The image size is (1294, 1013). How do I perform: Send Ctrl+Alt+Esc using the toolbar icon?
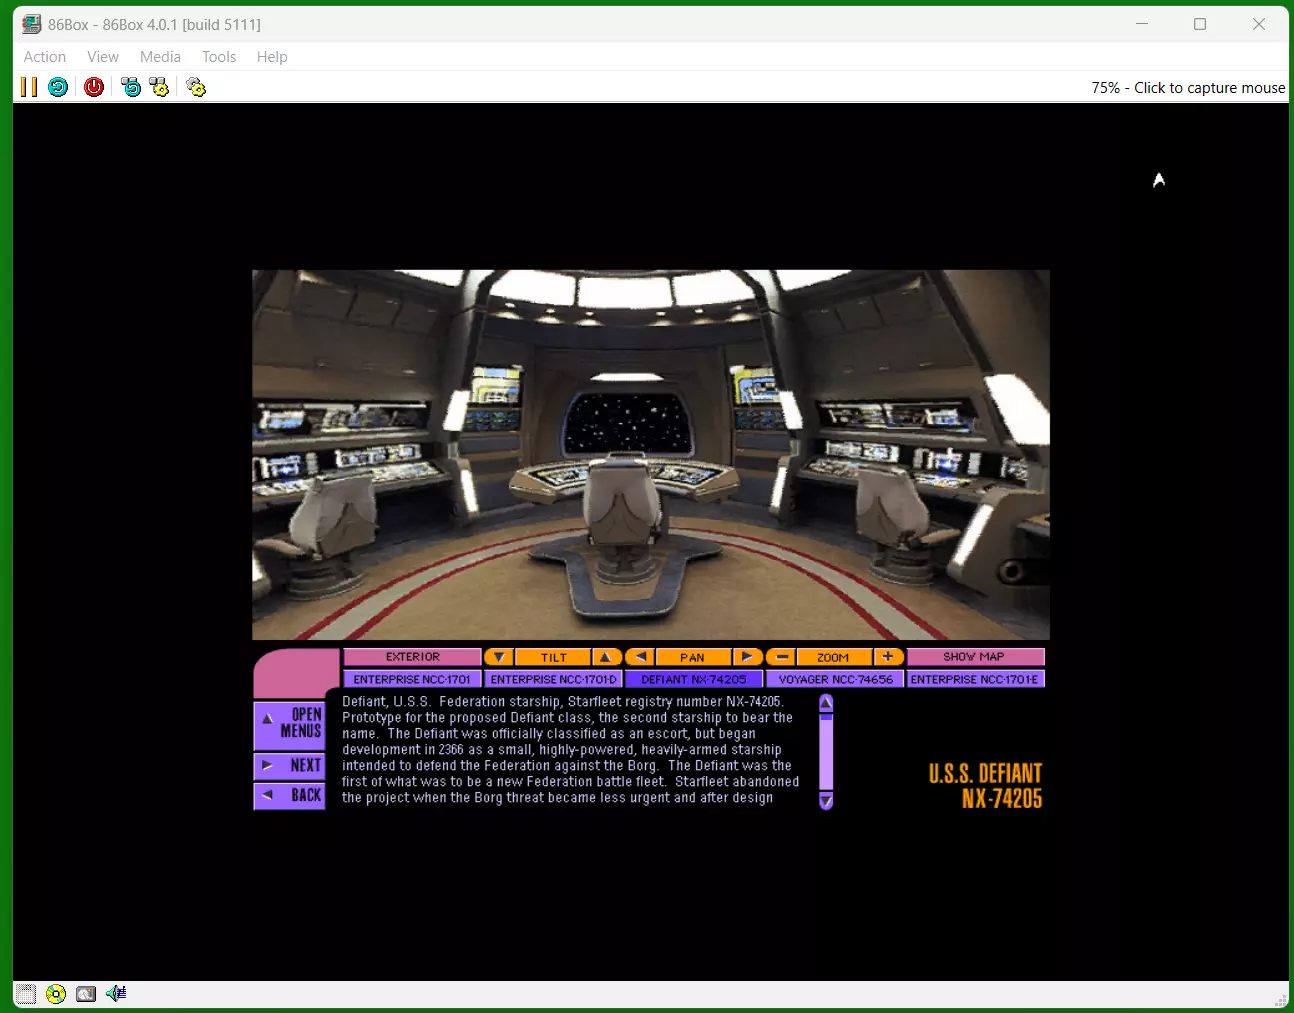(159, 87)
